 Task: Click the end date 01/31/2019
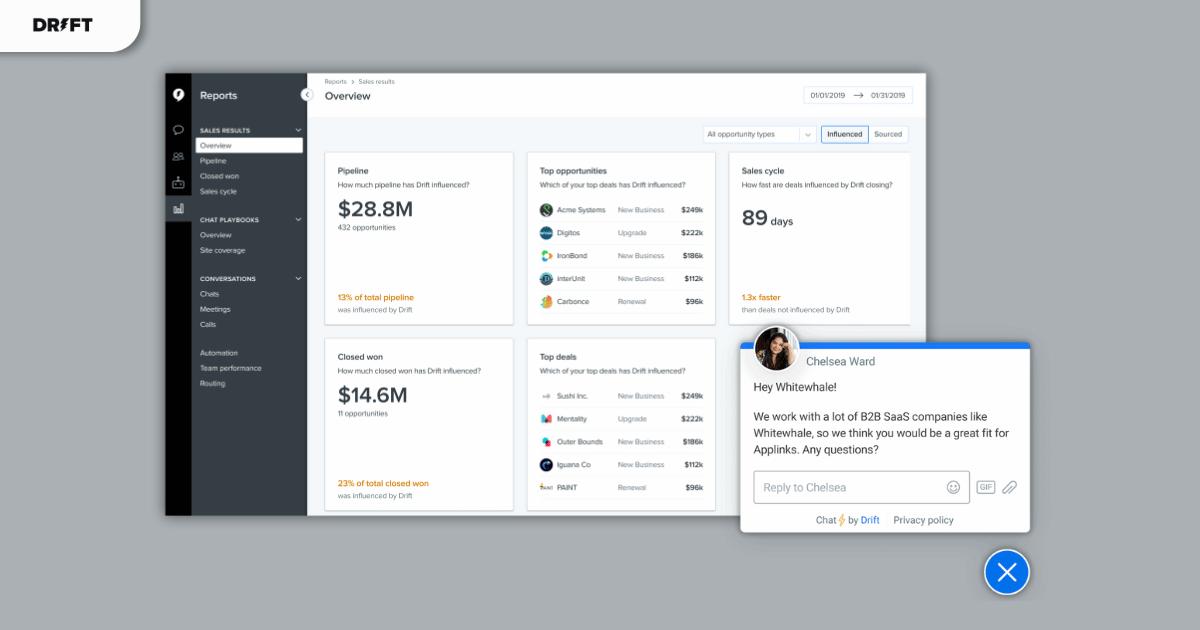(x=888, y=95)
